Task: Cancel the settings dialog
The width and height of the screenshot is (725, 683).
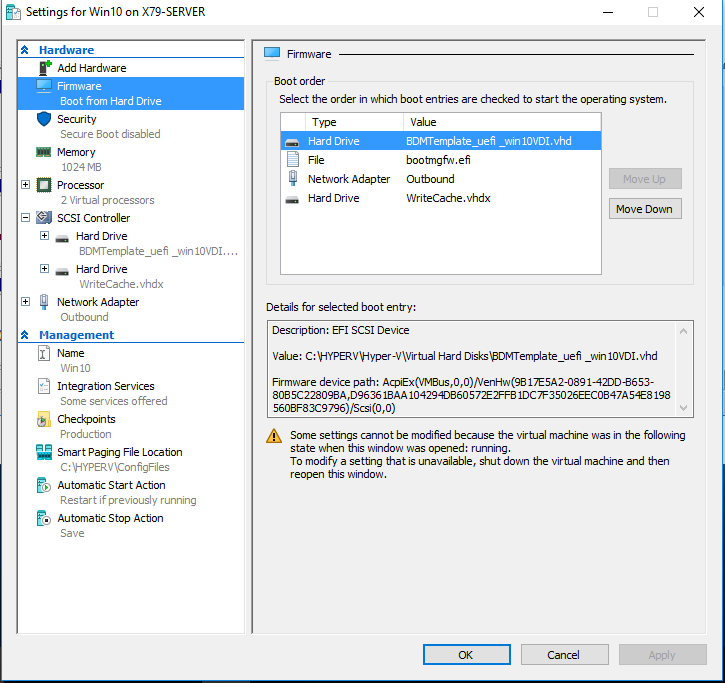Action: tap(563, 655)
